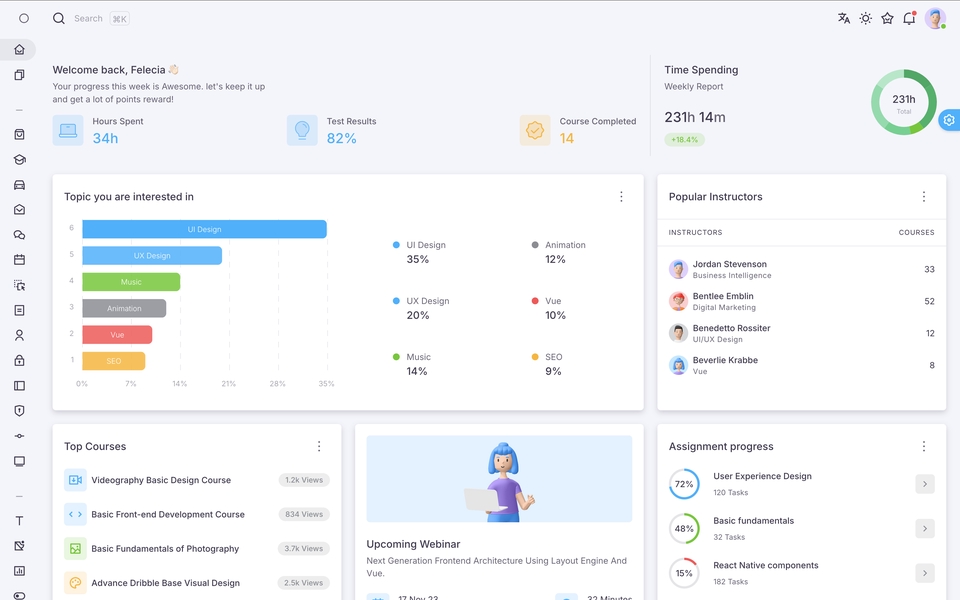Click the search magnifier icon
The height and width of the screenshot is (600, 960).
coord(59,18)
